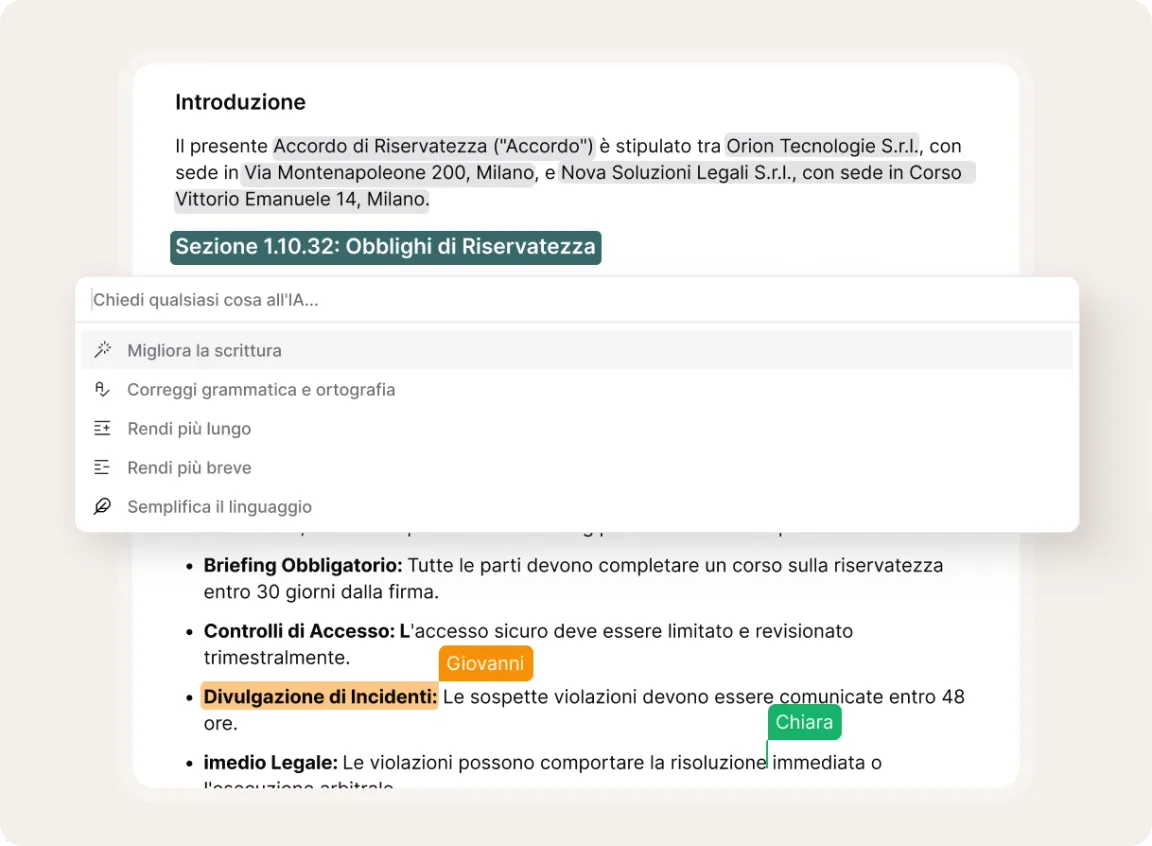Click the Controlli di Accesso bullet text

click(300, 631)
